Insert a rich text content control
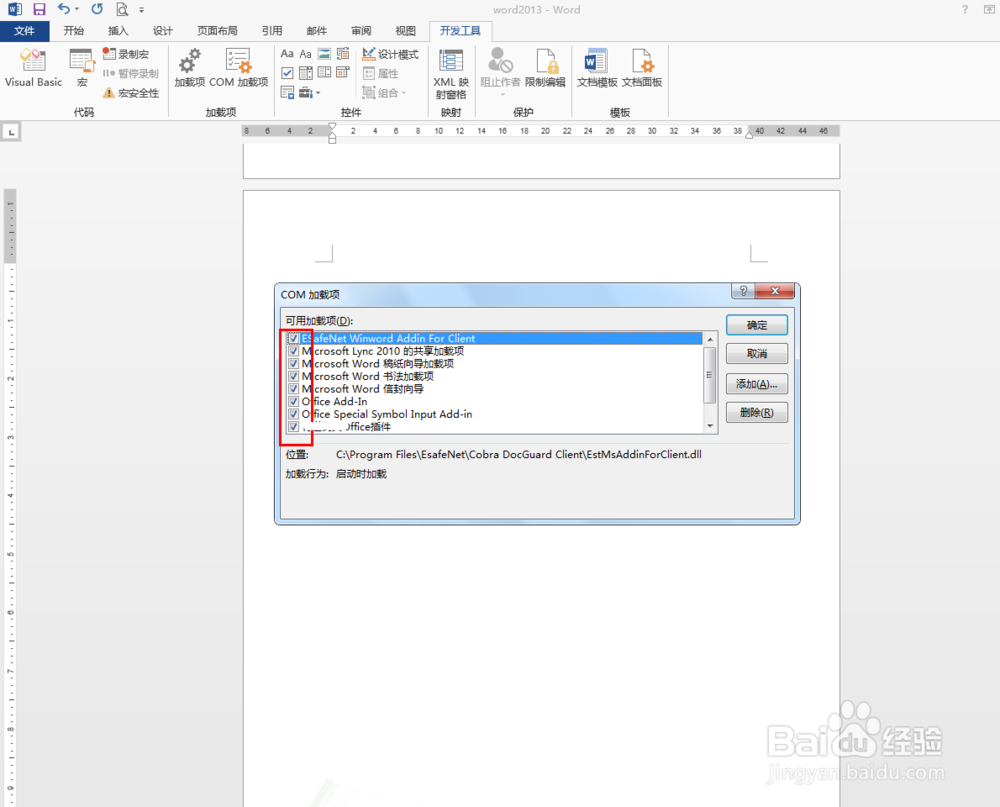This screenshot has width=1000, height=807. [287, 54]
